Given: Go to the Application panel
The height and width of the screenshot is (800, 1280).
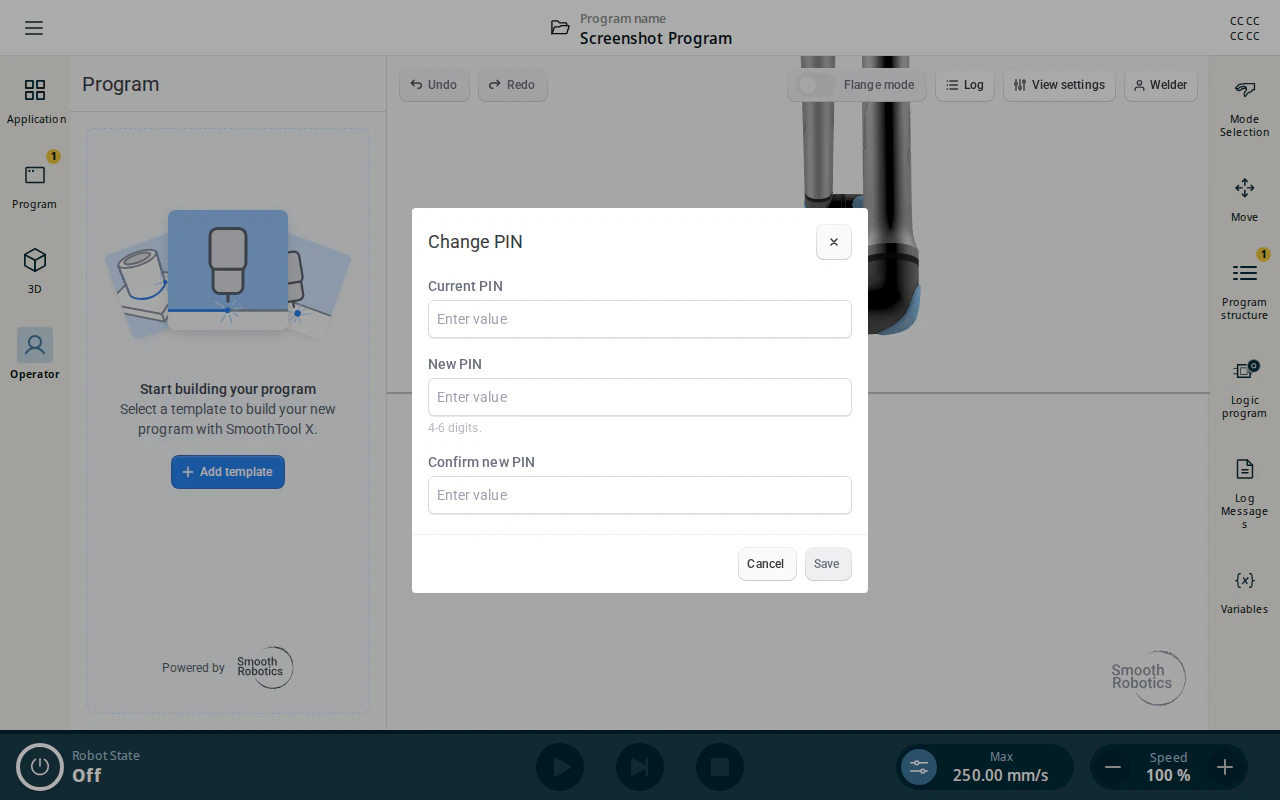Looking at the screenshot, I should point(35,102).
